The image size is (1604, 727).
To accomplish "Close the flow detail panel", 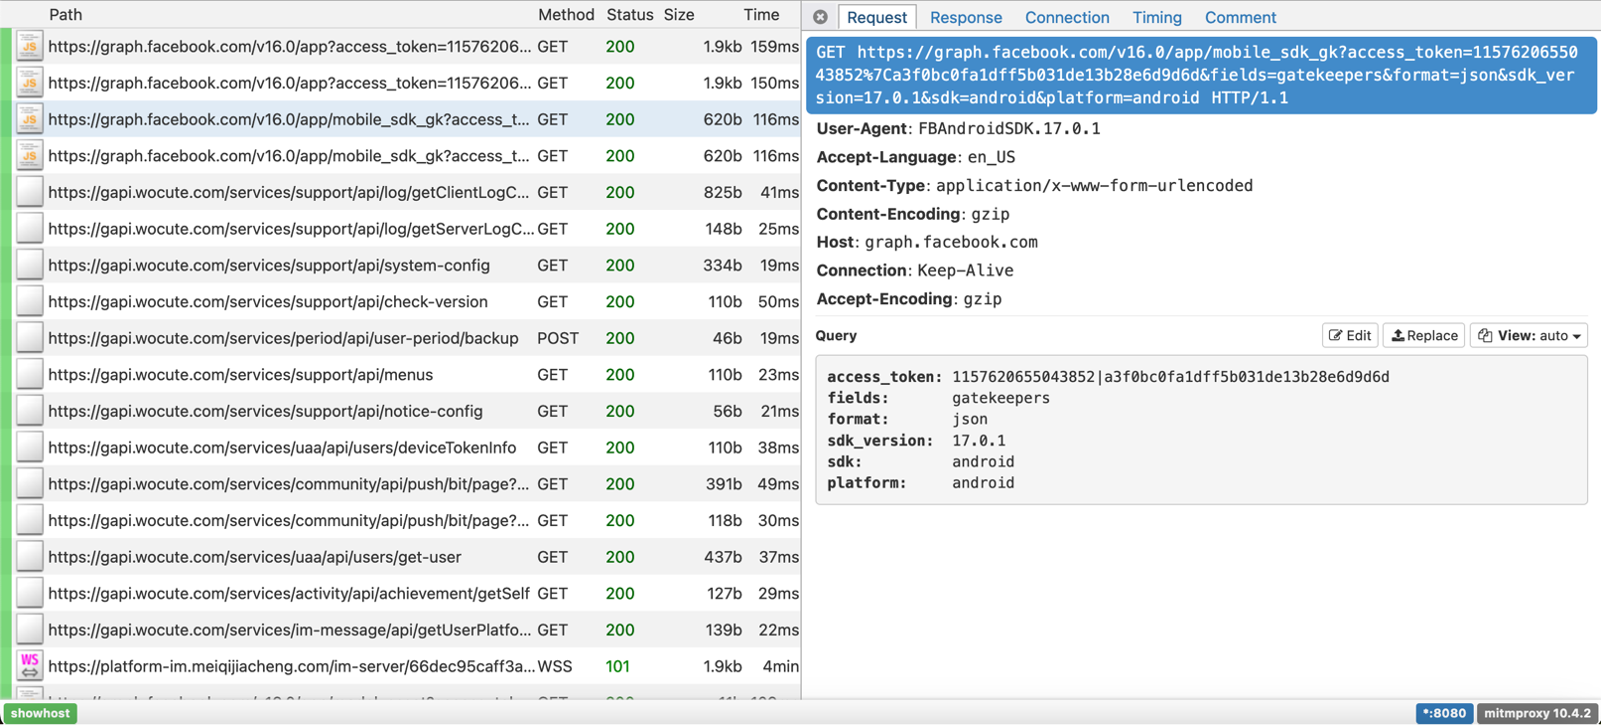I will click(820, 17).
